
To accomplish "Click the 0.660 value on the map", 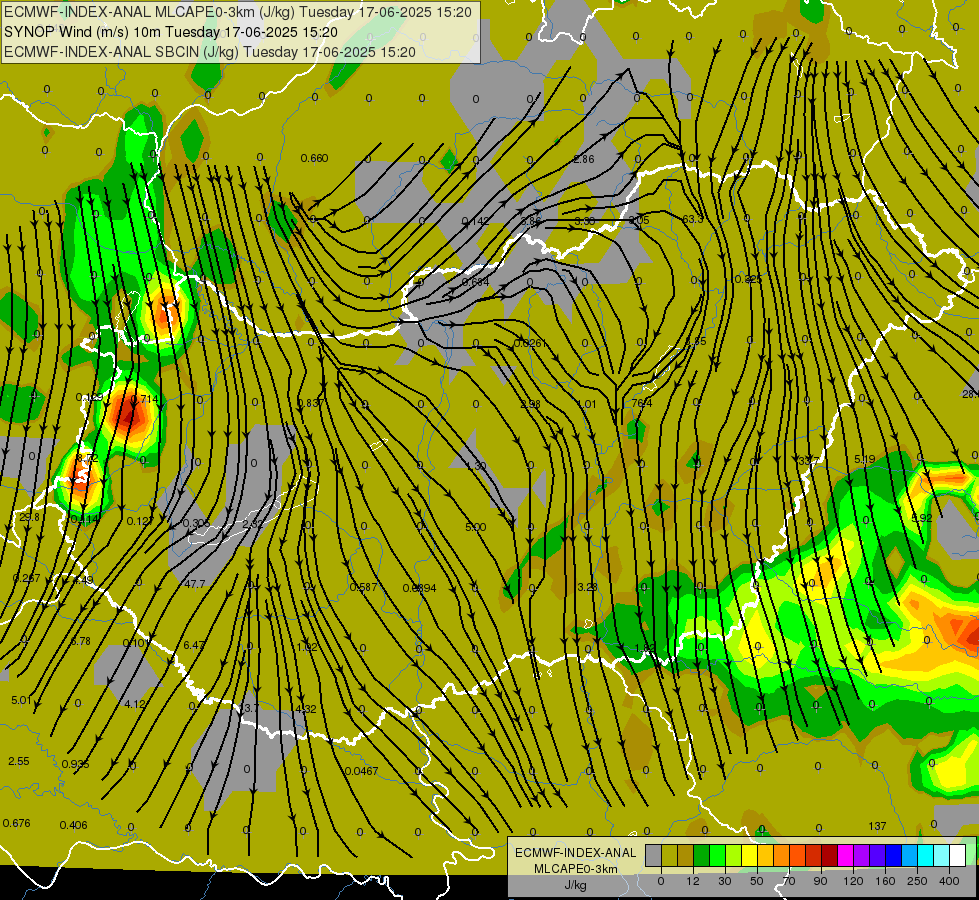I will 314,158.
